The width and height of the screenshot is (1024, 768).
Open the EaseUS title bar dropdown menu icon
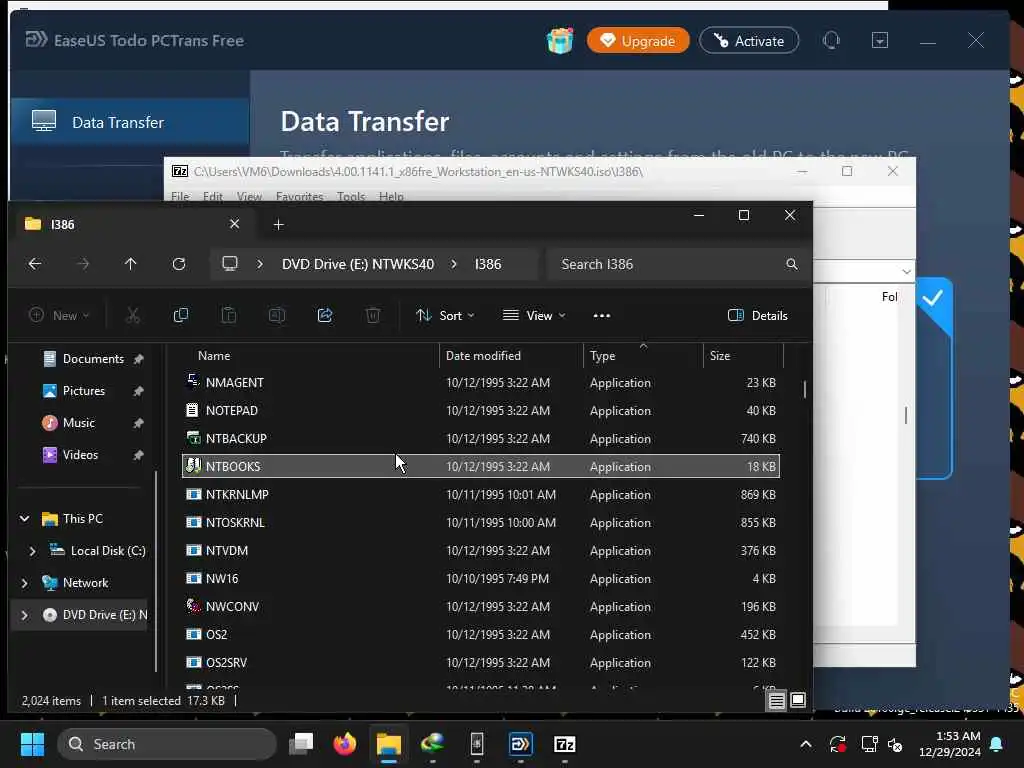coord(880,40)
